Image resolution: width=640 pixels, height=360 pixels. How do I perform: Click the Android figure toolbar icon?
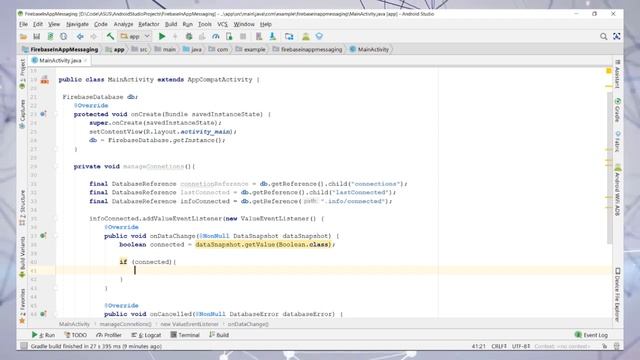pos(306,36)
